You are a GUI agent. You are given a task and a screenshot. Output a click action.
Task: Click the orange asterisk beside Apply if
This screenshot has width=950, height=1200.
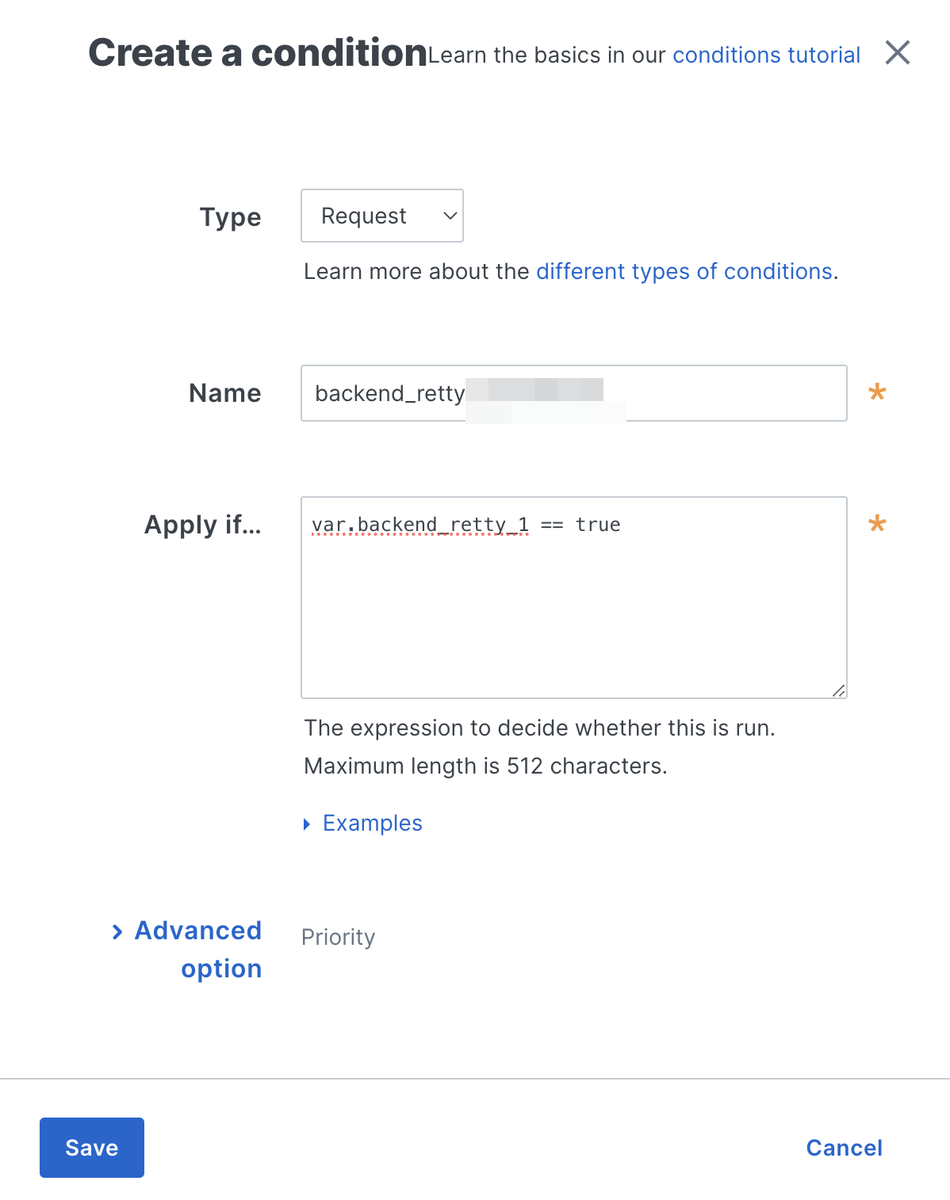coord(877,524)
